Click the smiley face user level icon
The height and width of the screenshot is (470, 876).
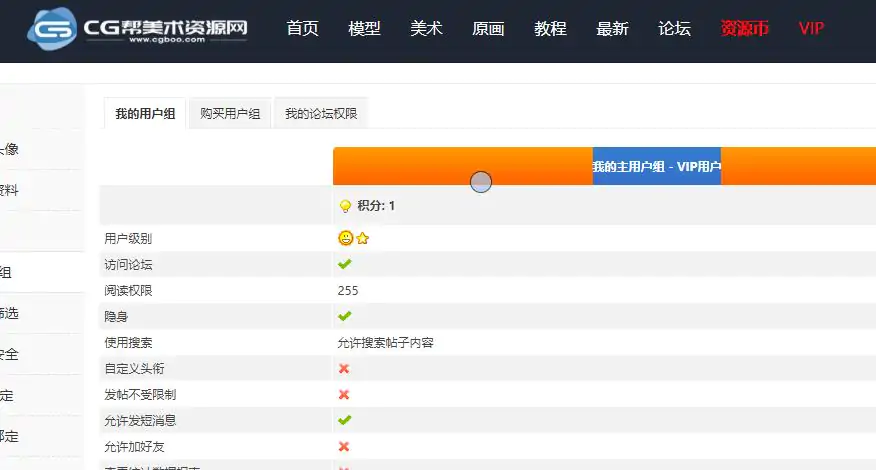point(346,238)
